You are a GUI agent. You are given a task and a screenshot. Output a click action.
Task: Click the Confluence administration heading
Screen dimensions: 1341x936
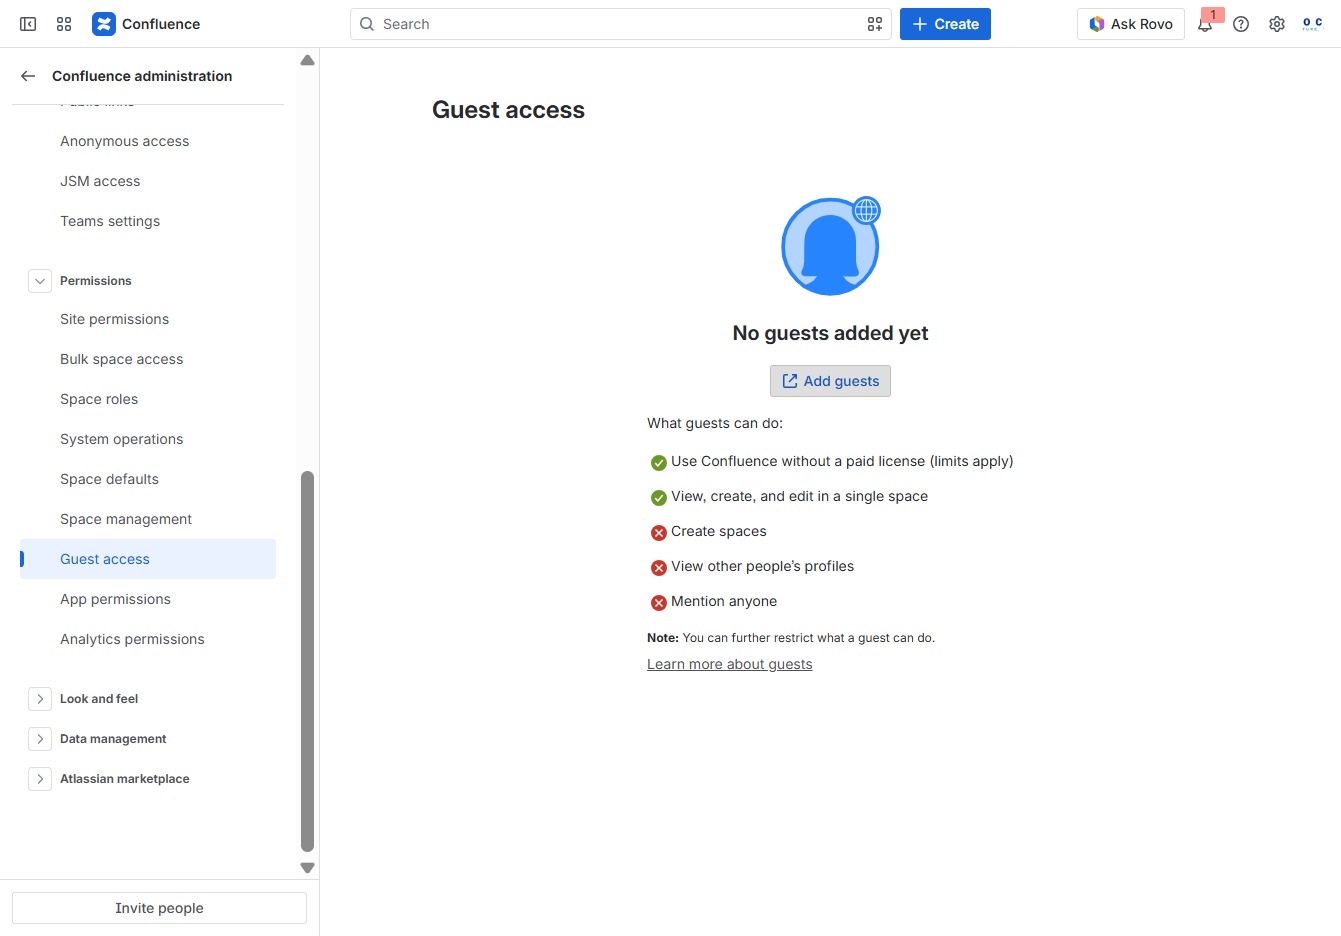[x=142, y=76]
